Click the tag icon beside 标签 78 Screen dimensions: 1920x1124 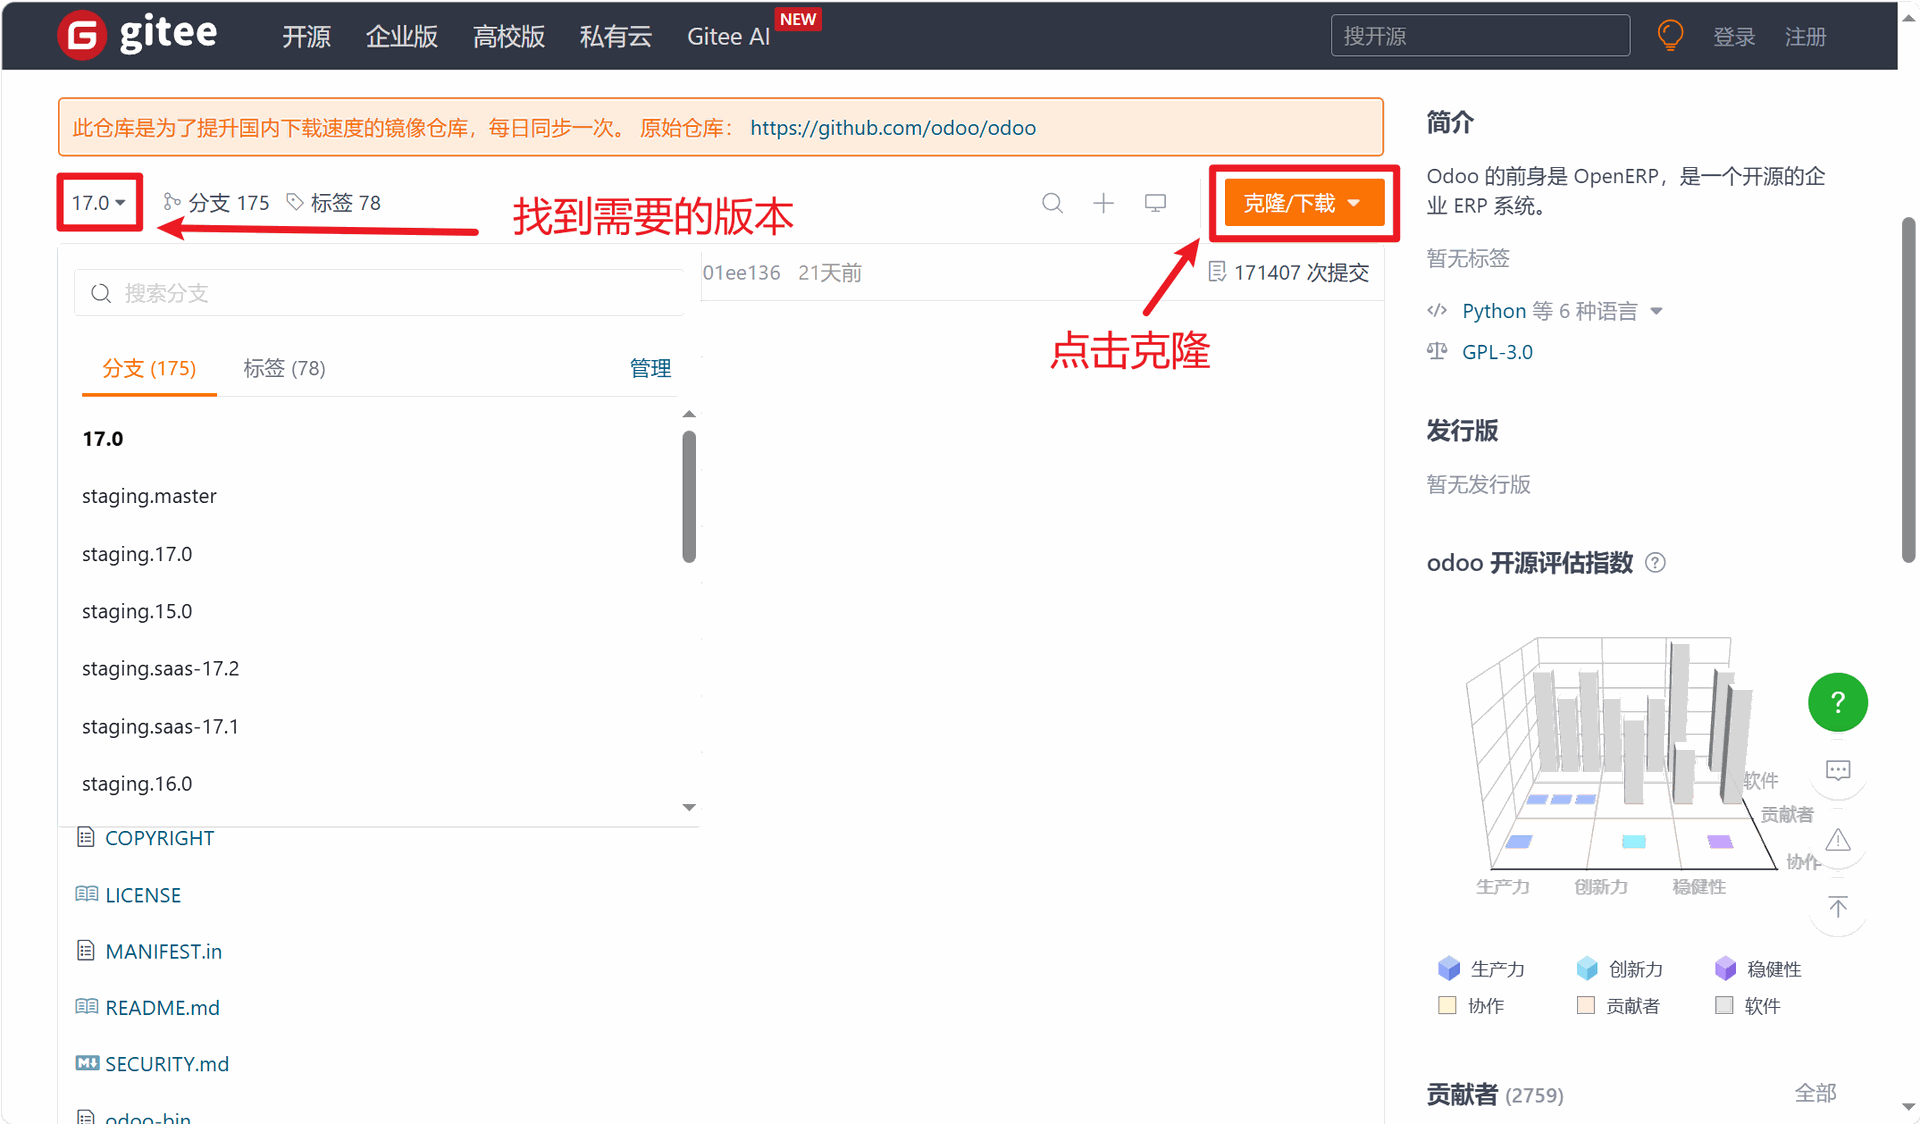pyautogui.click(x=295, y=202)
